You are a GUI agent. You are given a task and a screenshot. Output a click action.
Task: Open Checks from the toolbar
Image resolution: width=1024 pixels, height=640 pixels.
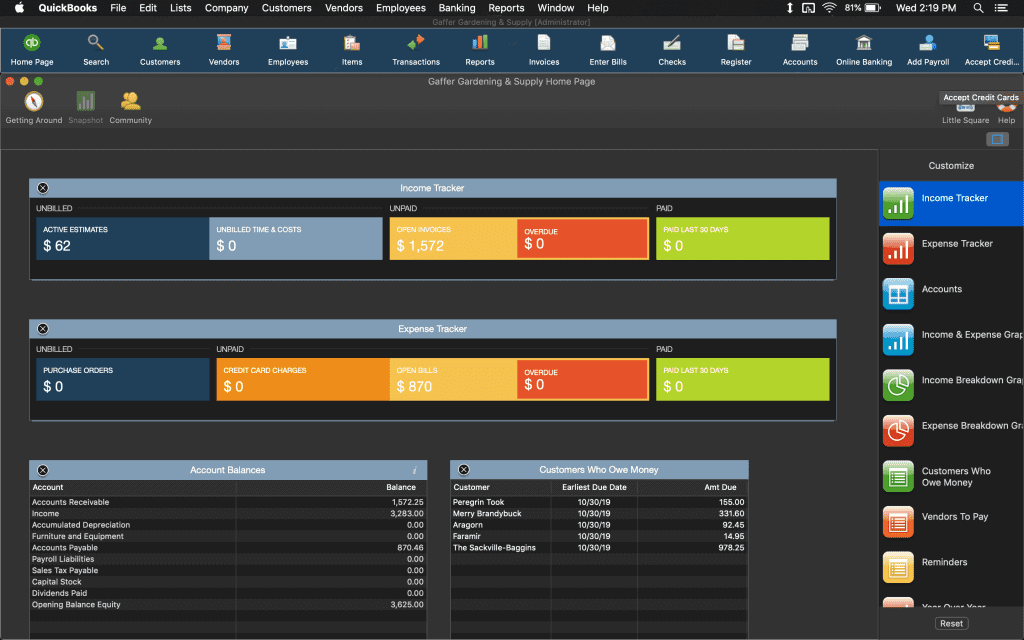672,50
